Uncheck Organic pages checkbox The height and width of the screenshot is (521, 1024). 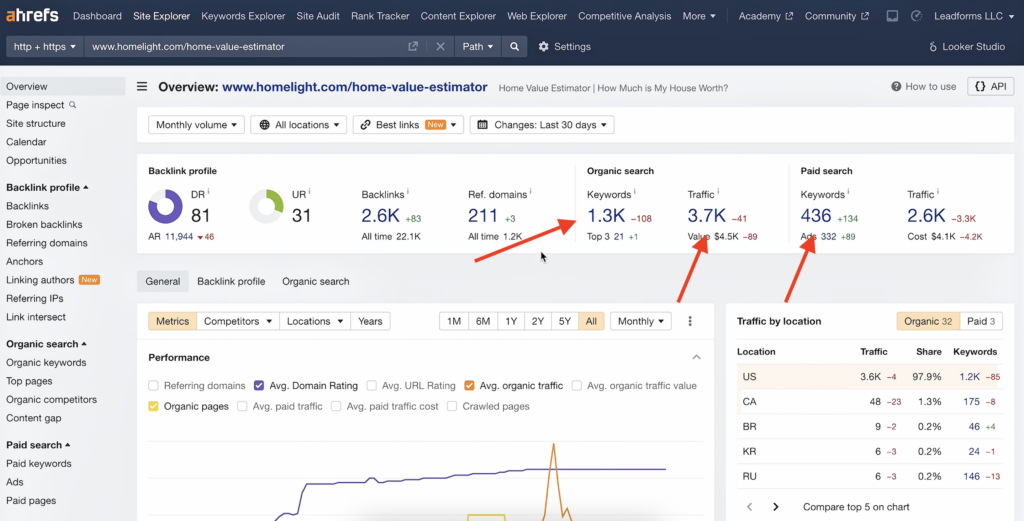[153, 406]
